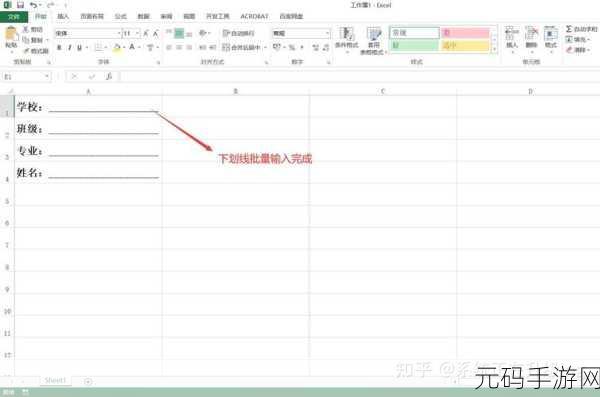The width and height of the screenshot is (600, 397).
Task: Click the Increase Indent icon
Action: click(x=213, y=47)
